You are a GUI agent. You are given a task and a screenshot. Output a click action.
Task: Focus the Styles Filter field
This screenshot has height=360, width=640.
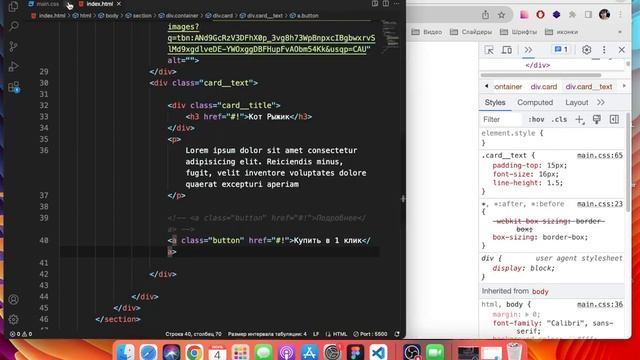[501, 120]
